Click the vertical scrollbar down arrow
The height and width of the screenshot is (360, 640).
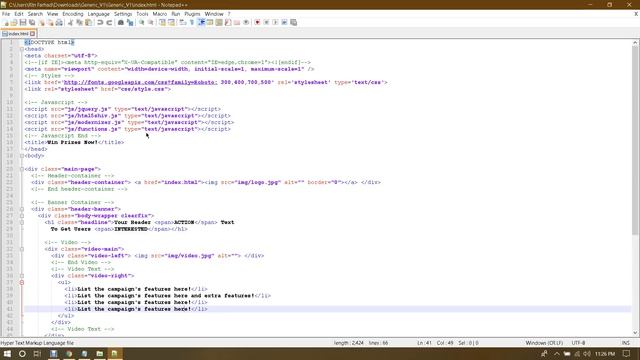point(636,333)
